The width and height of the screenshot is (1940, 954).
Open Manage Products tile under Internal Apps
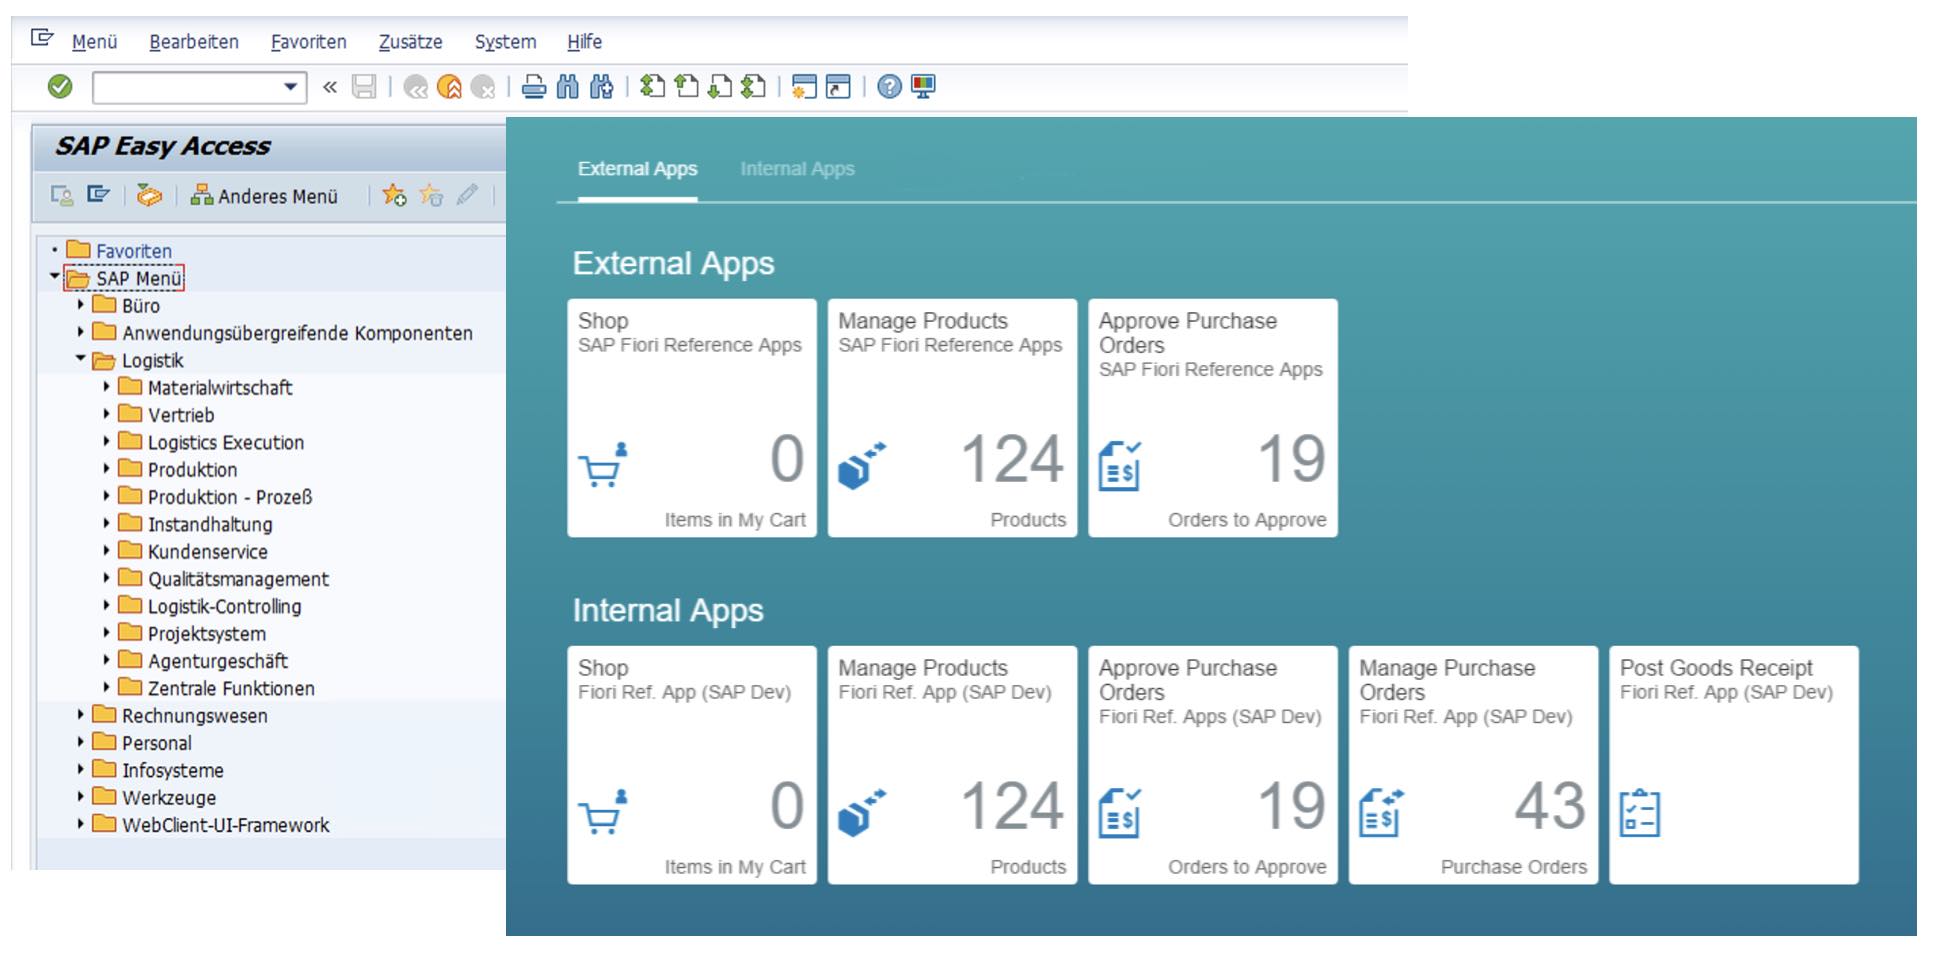pyautogui.click(x=952, y=765)
